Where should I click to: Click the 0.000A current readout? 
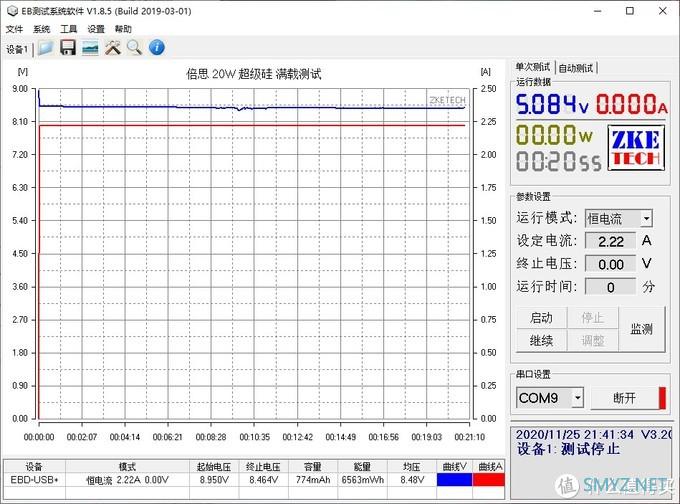click(x=631, y=105)
